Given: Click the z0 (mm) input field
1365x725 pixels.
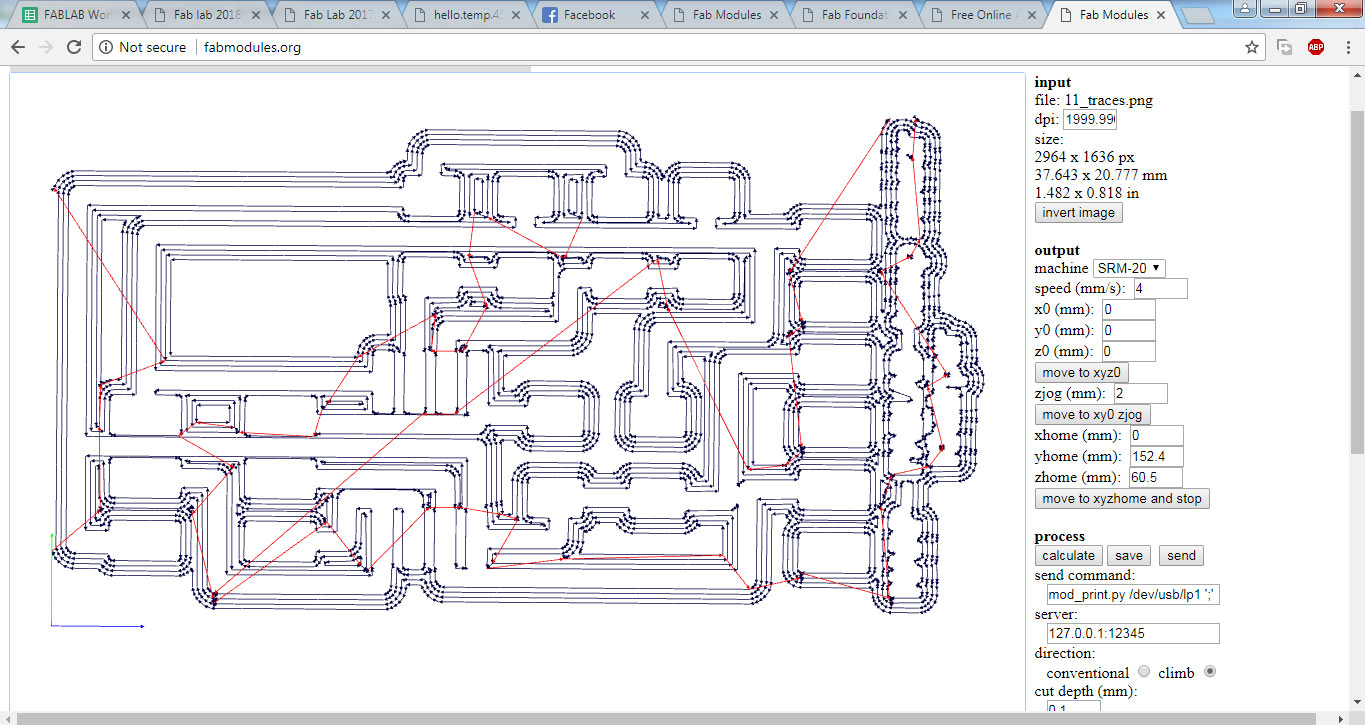Looking at the screenshot, I should (x=1128, y=351).
